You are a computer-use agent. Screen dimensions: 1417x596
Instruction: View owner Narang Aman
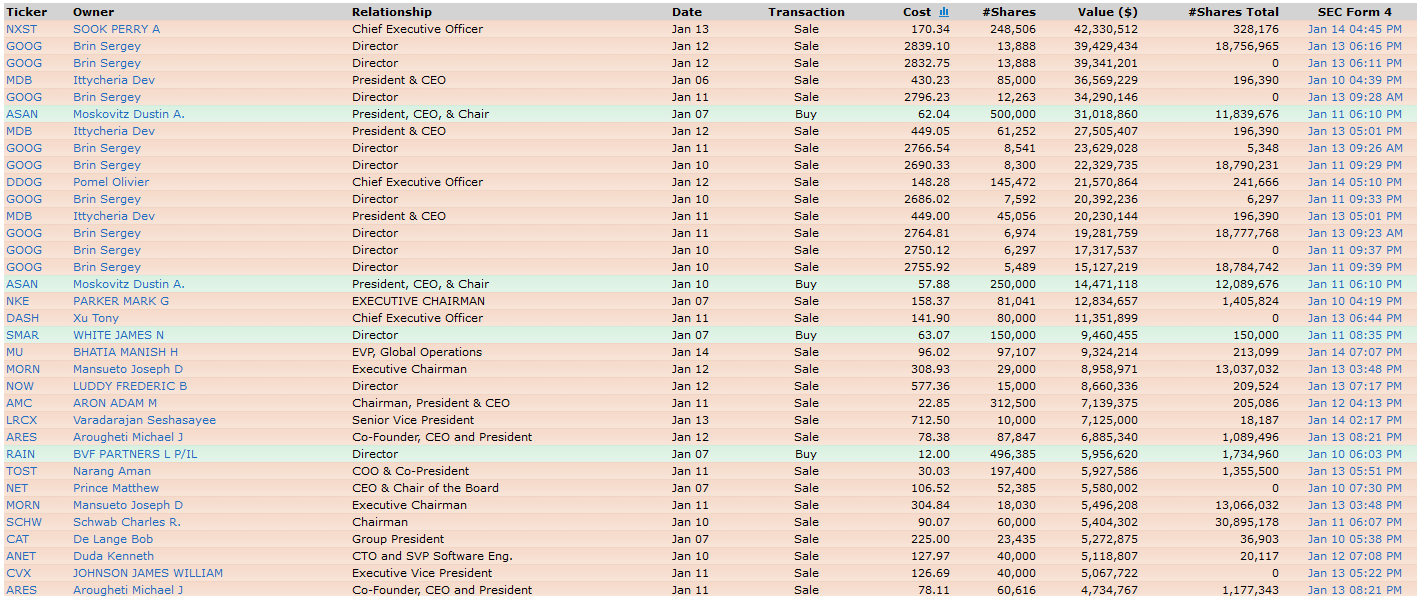click(x=112, y=471)
